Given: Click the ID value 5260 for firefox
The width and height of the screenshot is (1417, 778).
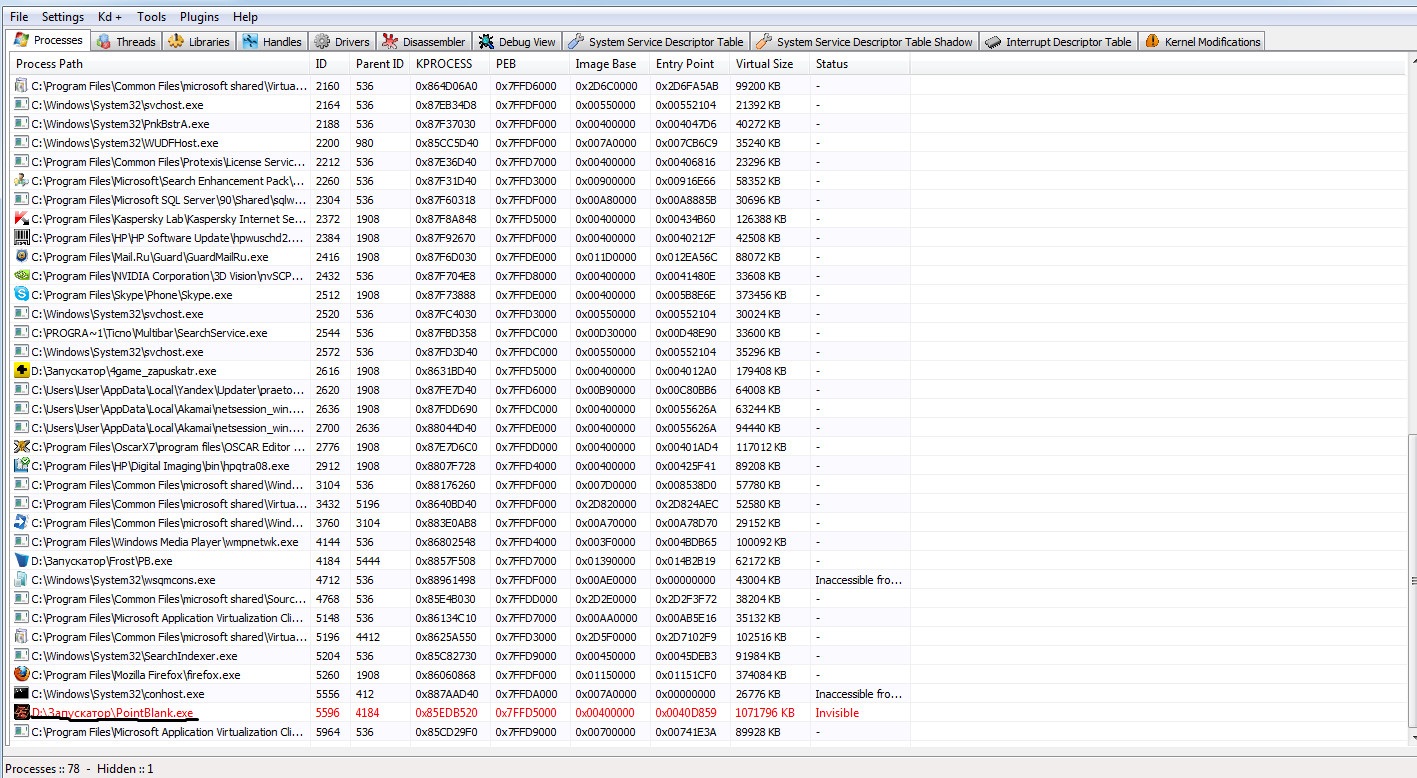Looking at the screenshot, I should (328, 675).
